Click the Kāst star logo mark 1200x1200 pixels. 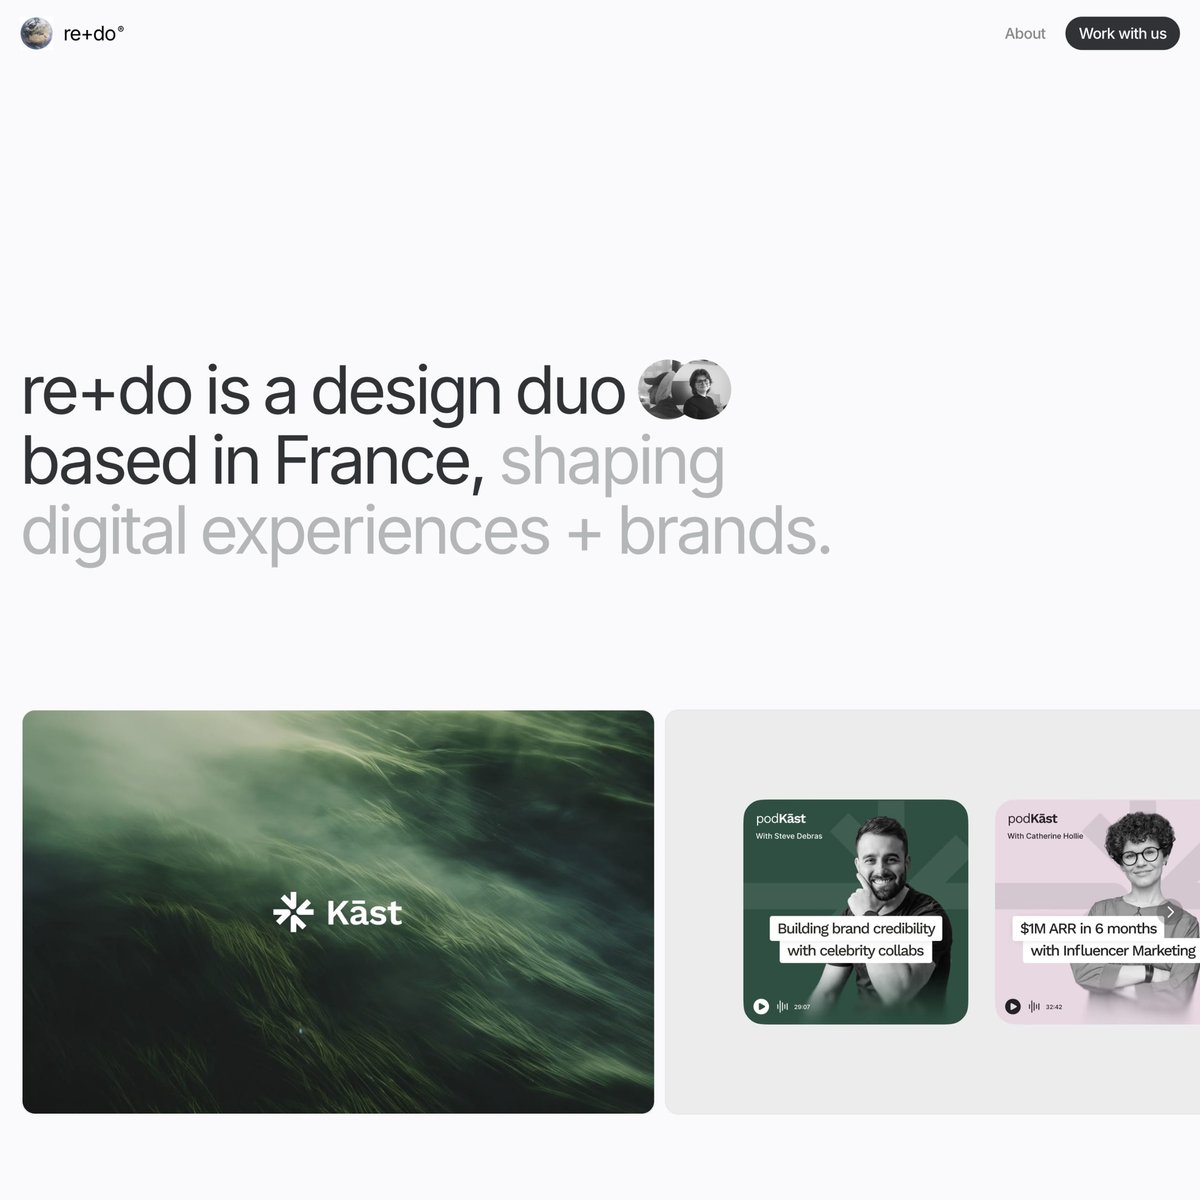pos(293,912)
